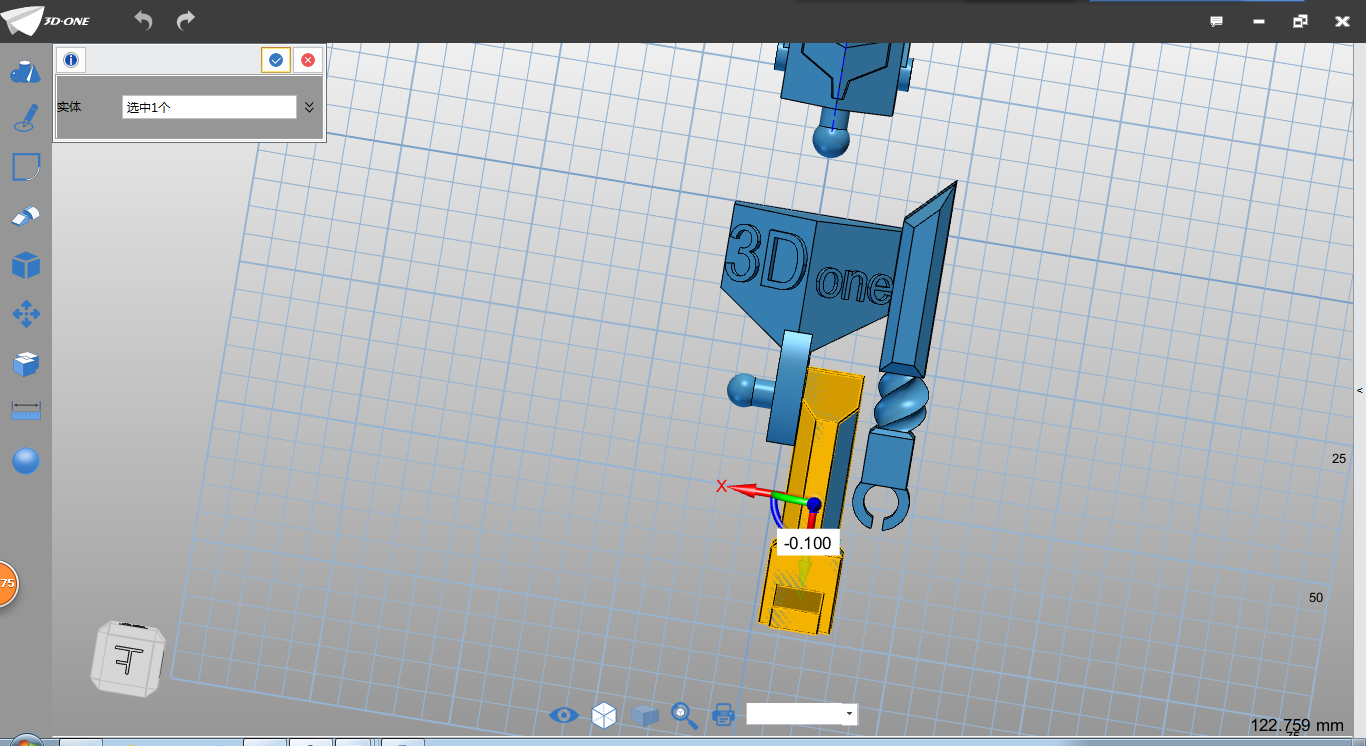1366x746 pixels.
Task: Open the four-arrow move tool group
Action: click(25, 314)
